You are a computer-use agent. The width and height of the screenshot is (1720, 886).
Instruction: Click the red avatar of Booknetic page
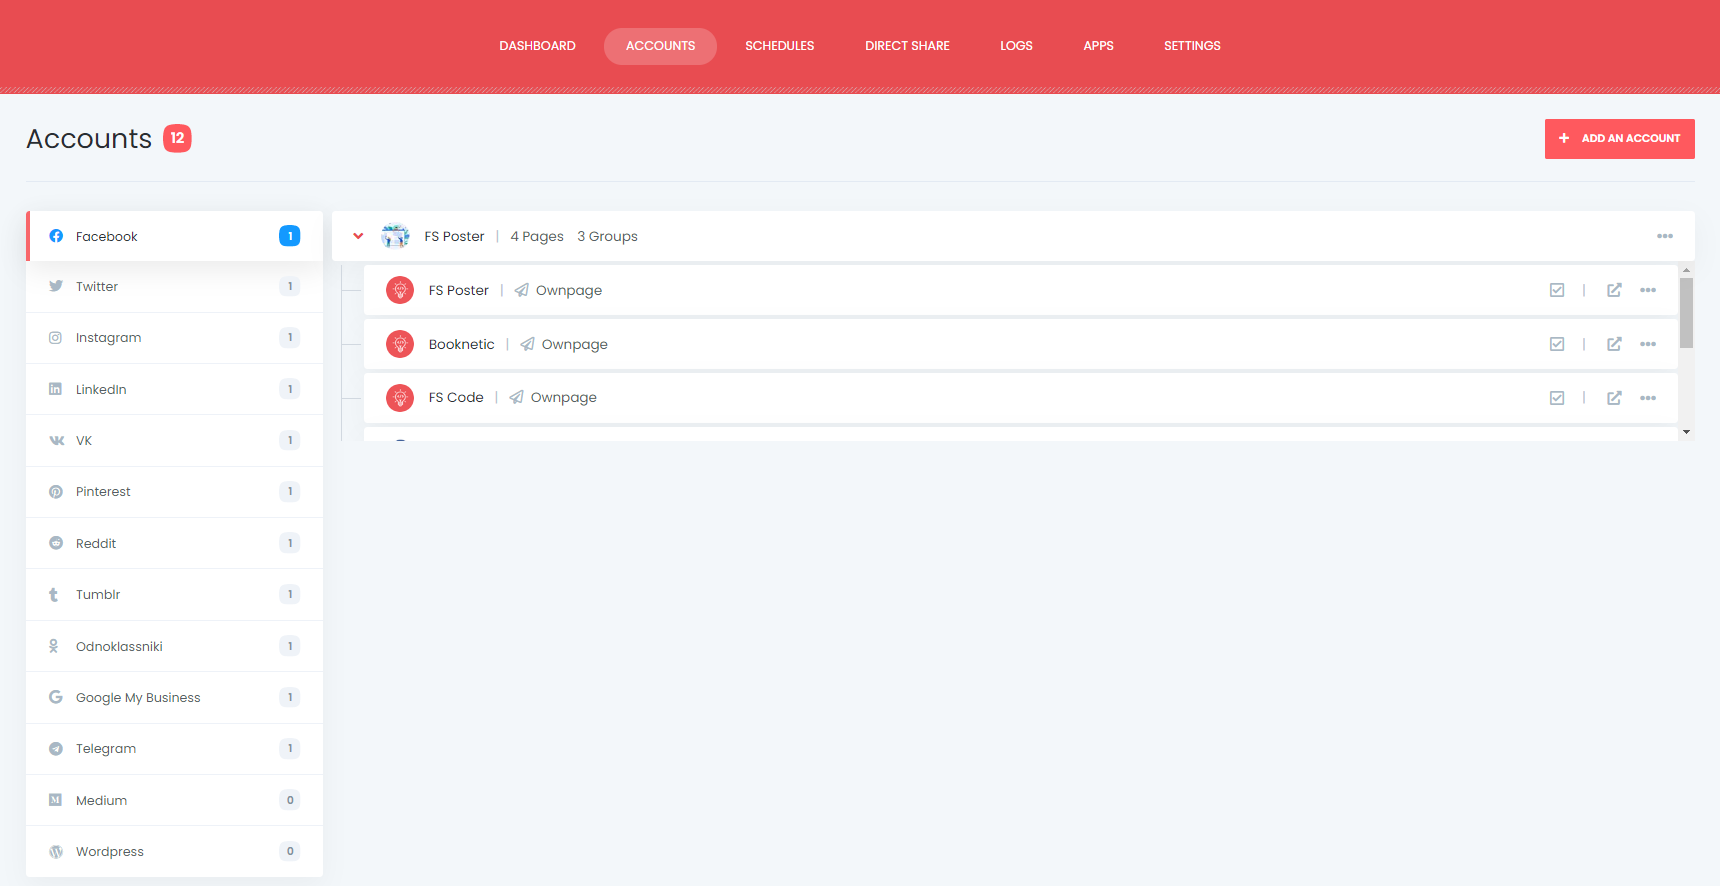tap(400, 344)
